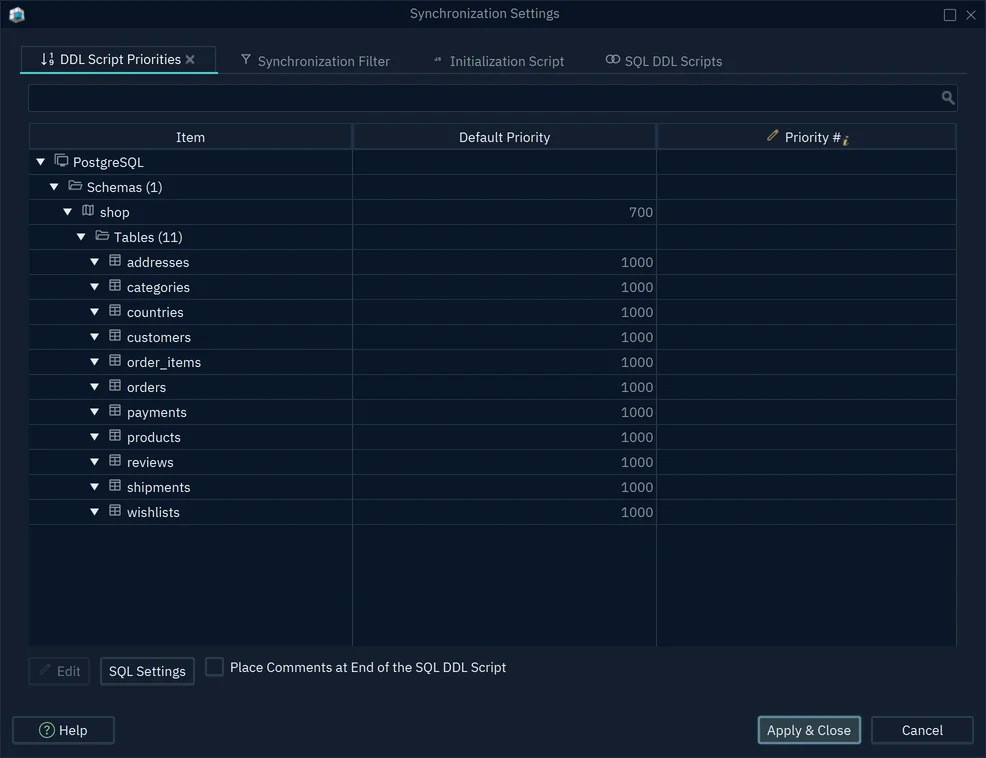Click the application logo icon in title bar
The image size is (986, 758).
[x=17, y=14]
